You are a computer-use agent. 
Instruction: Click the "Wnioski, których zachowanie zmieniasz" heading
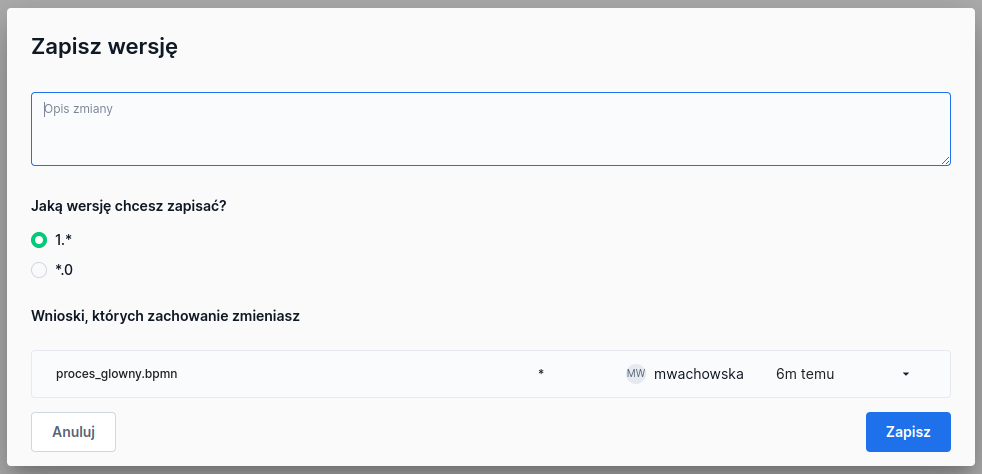point(166,316)
